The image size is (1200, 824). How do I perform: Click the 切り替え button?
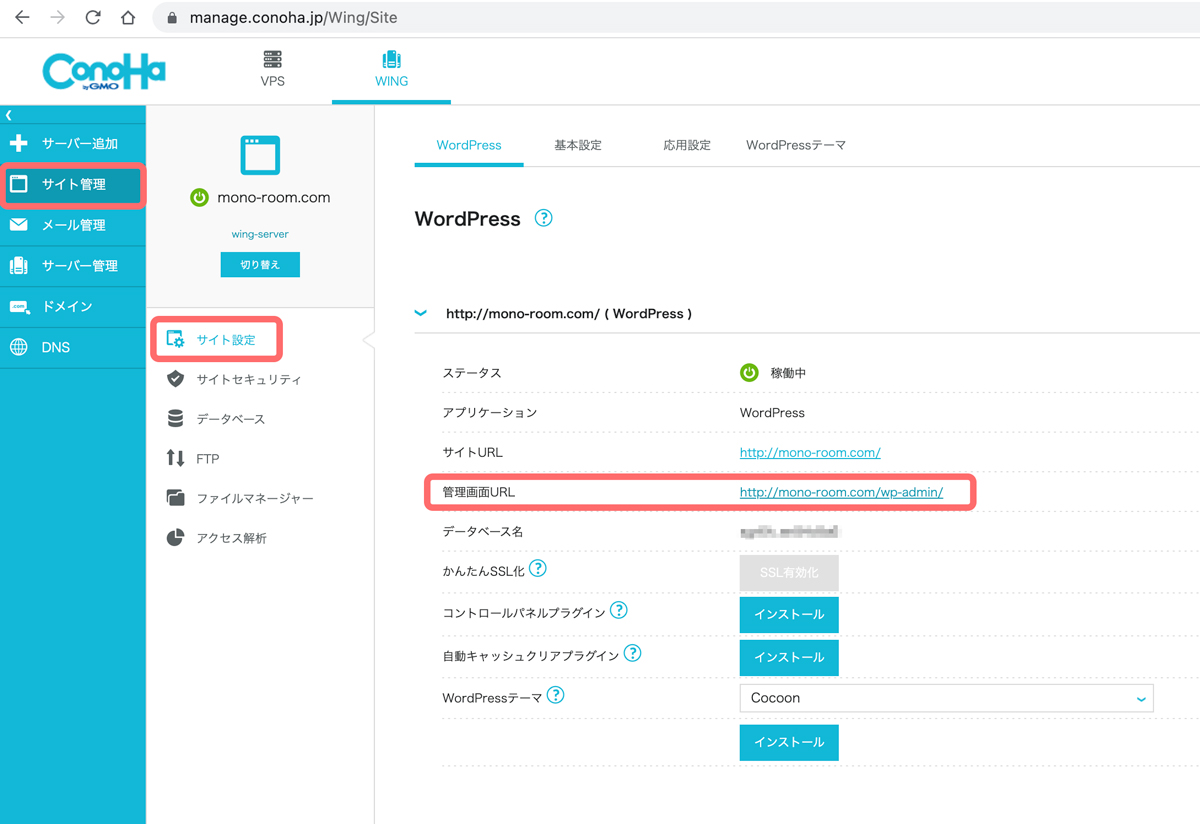260,265
